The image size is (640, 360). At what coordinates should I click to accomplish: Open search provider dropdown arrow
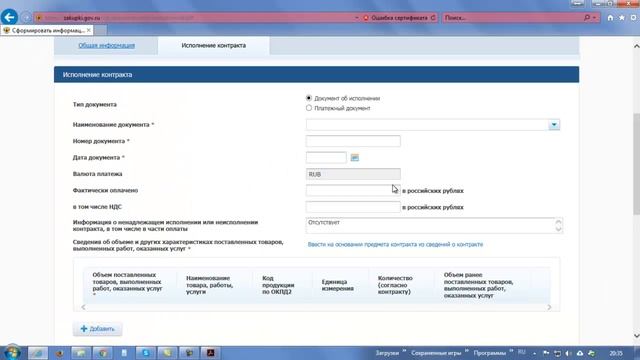[x=594, y=18]
